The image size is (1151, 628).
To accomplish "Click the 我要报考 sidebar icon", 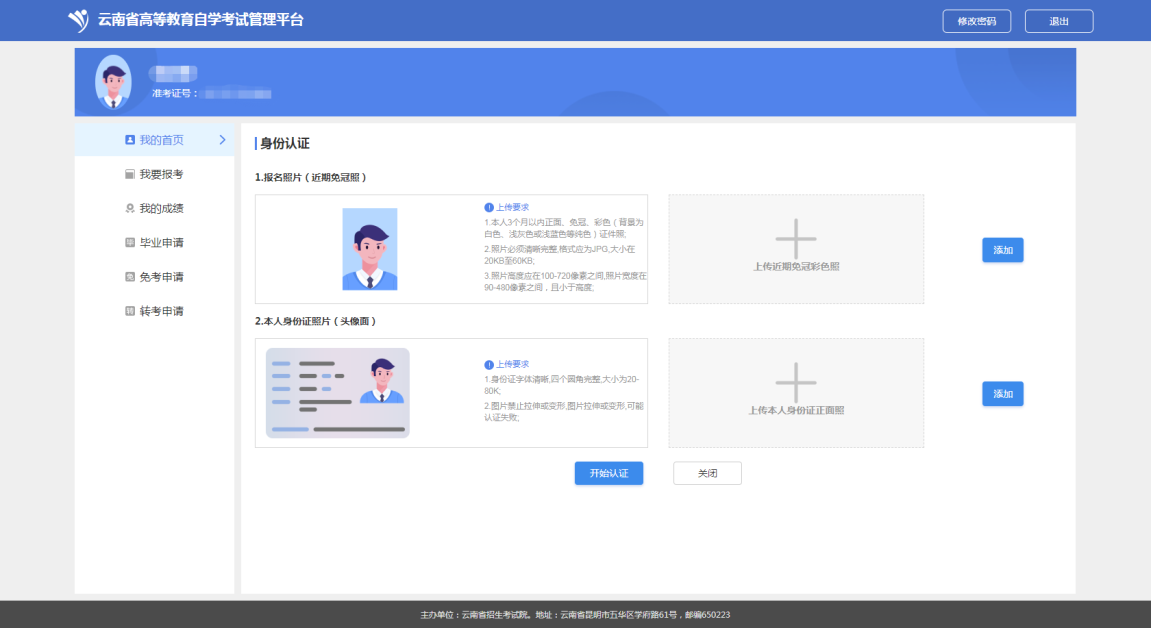I will point(130,174).
